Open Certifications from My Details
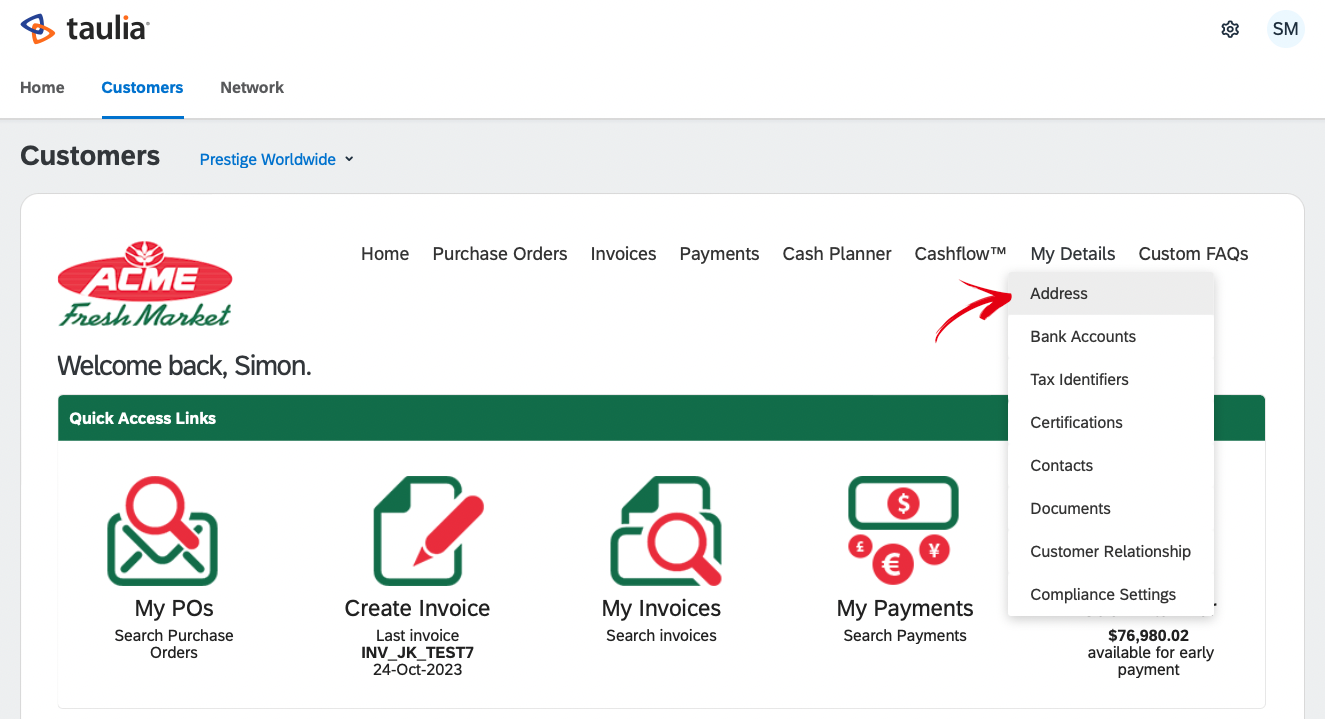The image size is (1325, 719). tap(1111, 422)
